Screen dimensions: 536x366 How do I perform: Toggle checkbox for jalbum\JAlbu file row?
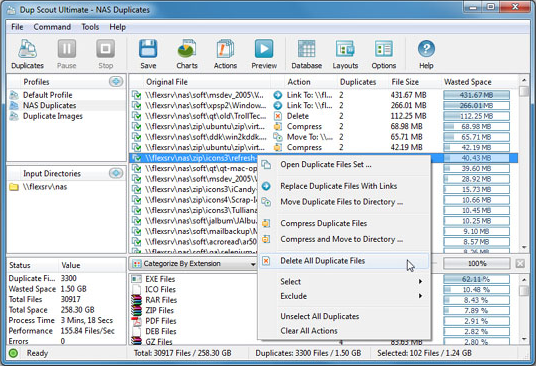pos(136,221)
